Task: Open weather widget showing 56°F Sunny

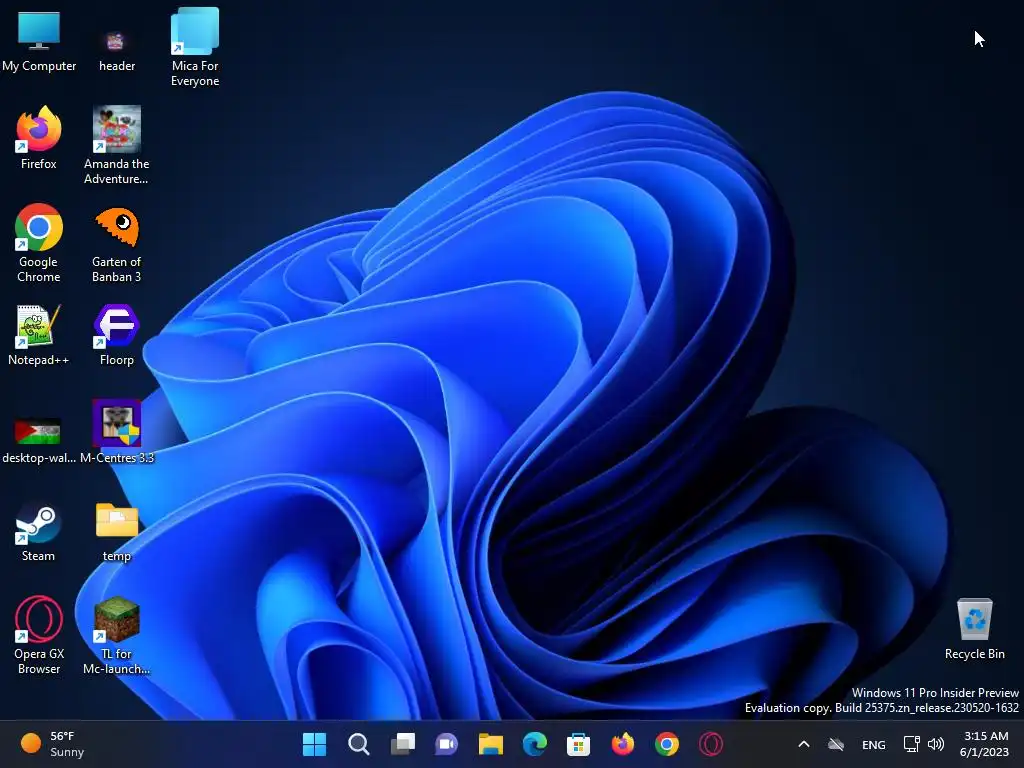Action: [x=52, y=744]
